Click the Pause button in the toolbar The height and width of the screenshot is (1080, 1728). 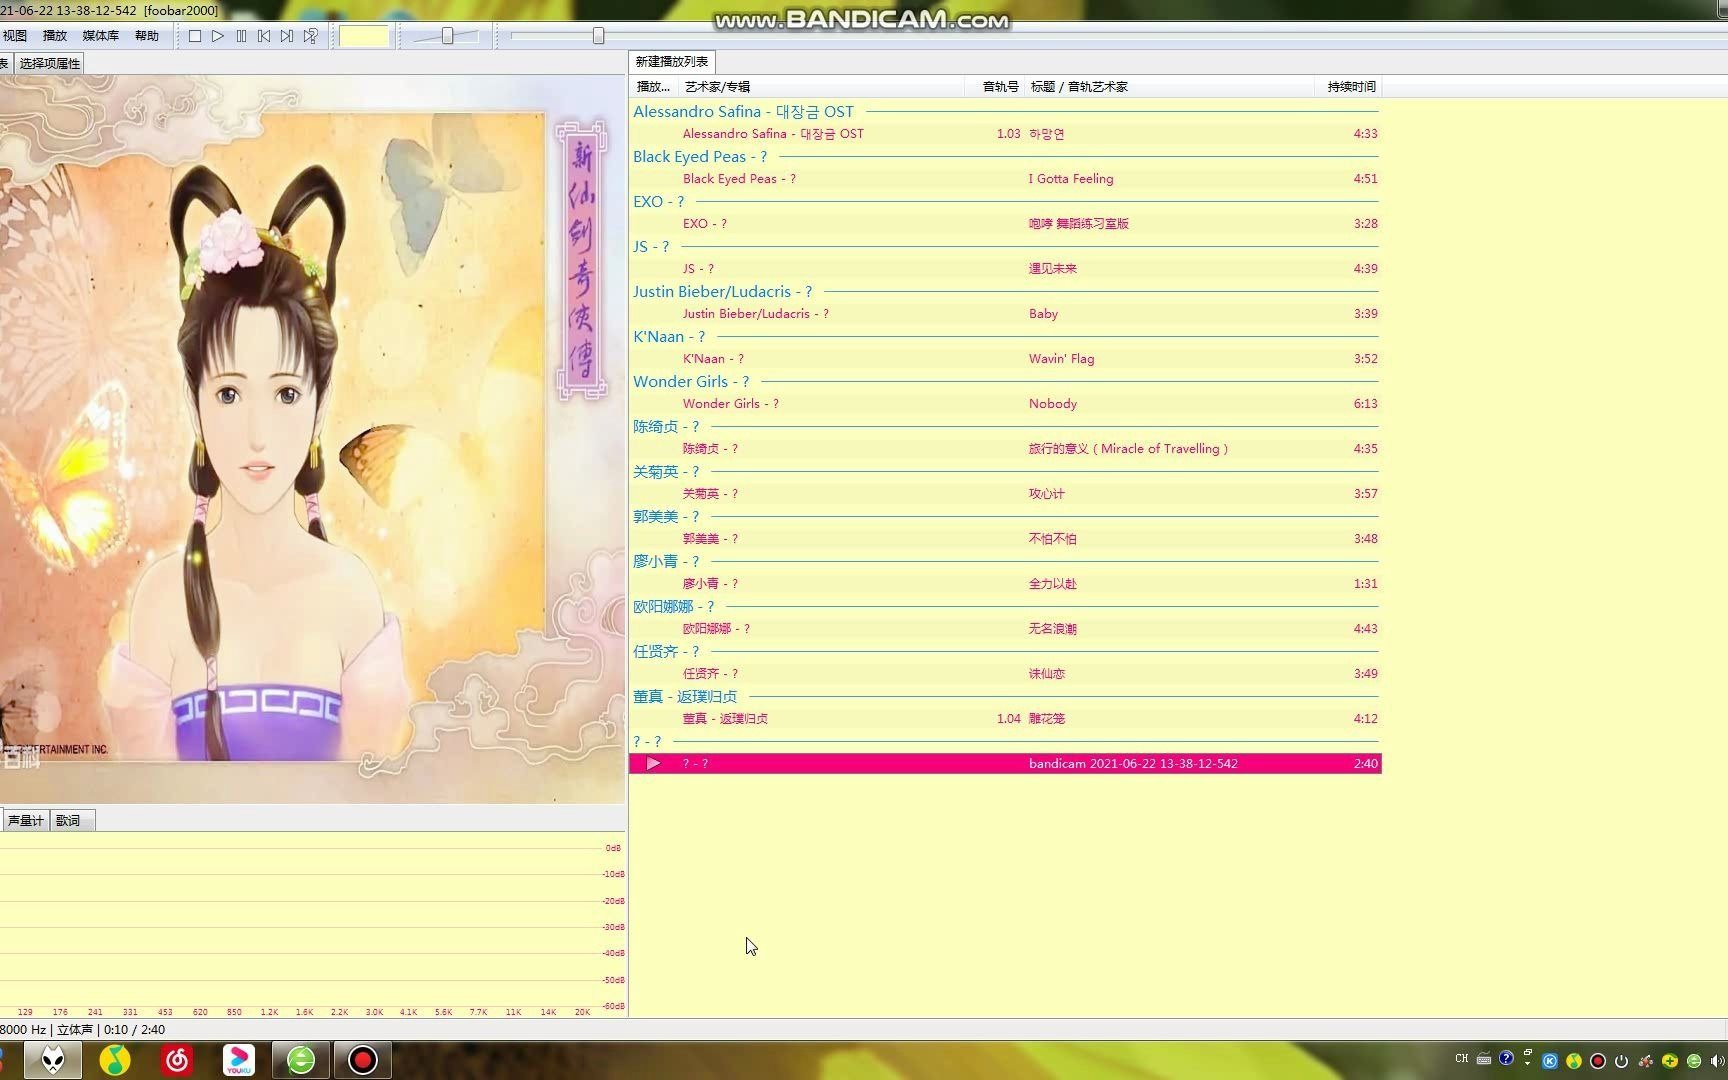[241, 36]
